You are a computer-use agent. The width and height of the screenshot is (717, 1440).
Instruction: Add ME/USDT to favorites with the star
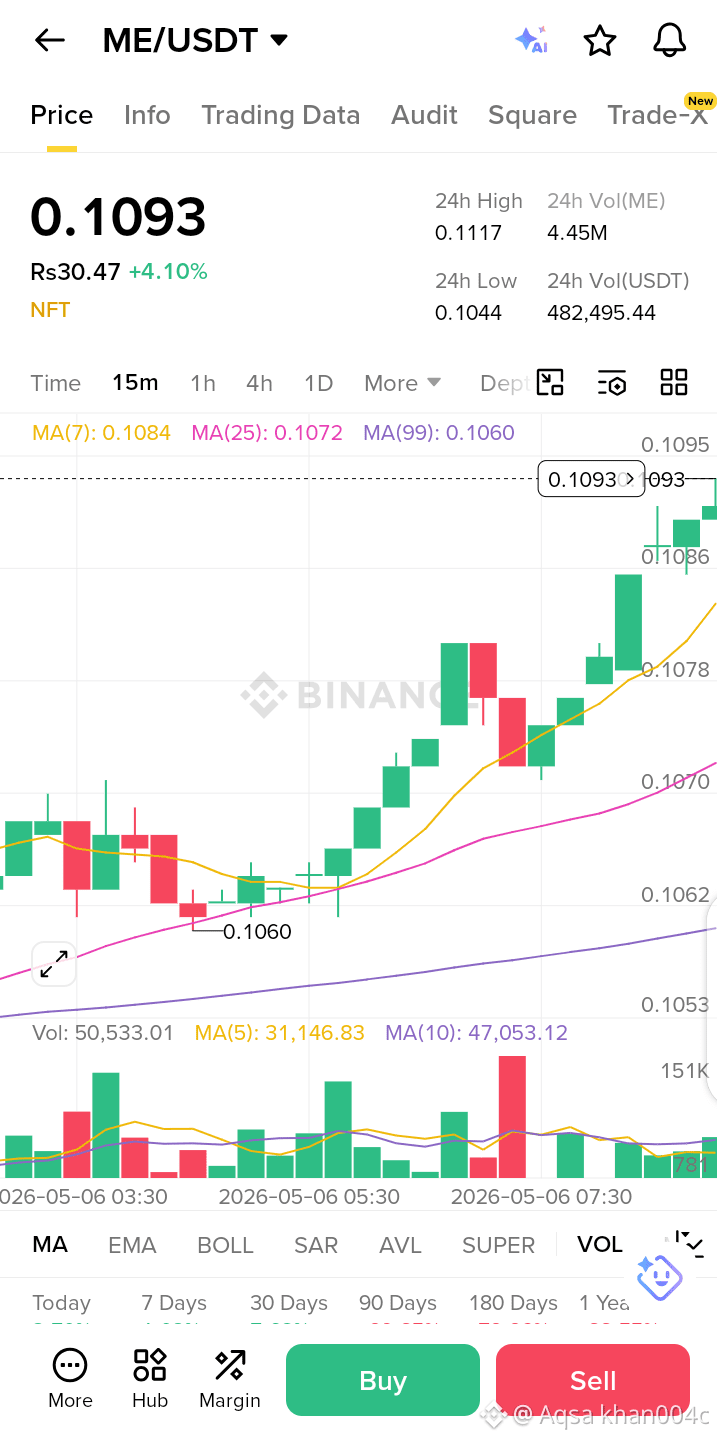coord(599,40)
